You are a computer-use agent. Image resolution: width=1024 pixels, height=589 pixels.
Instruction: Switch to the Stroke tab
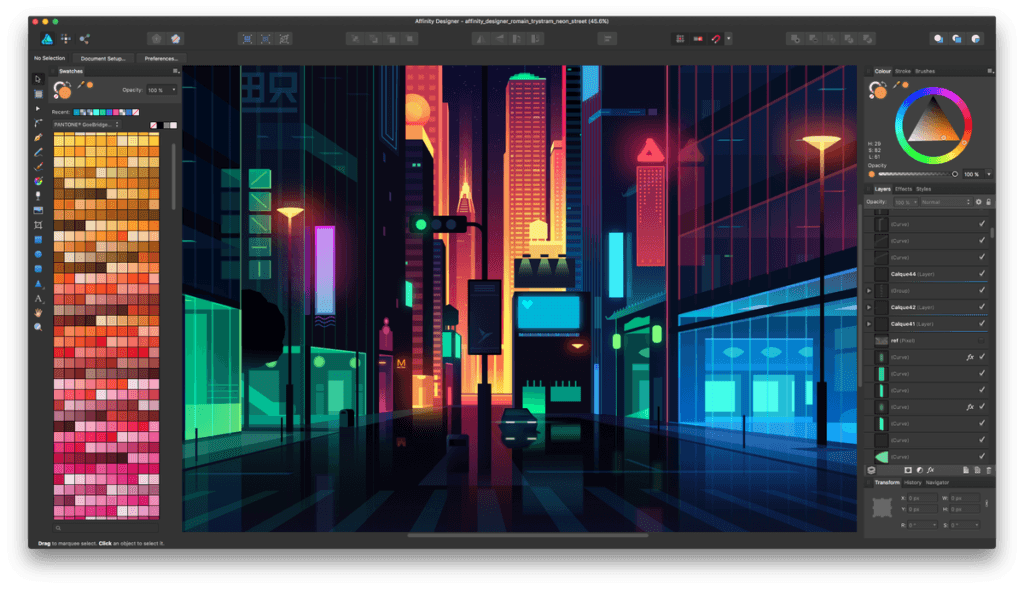[x=903, y=71]
